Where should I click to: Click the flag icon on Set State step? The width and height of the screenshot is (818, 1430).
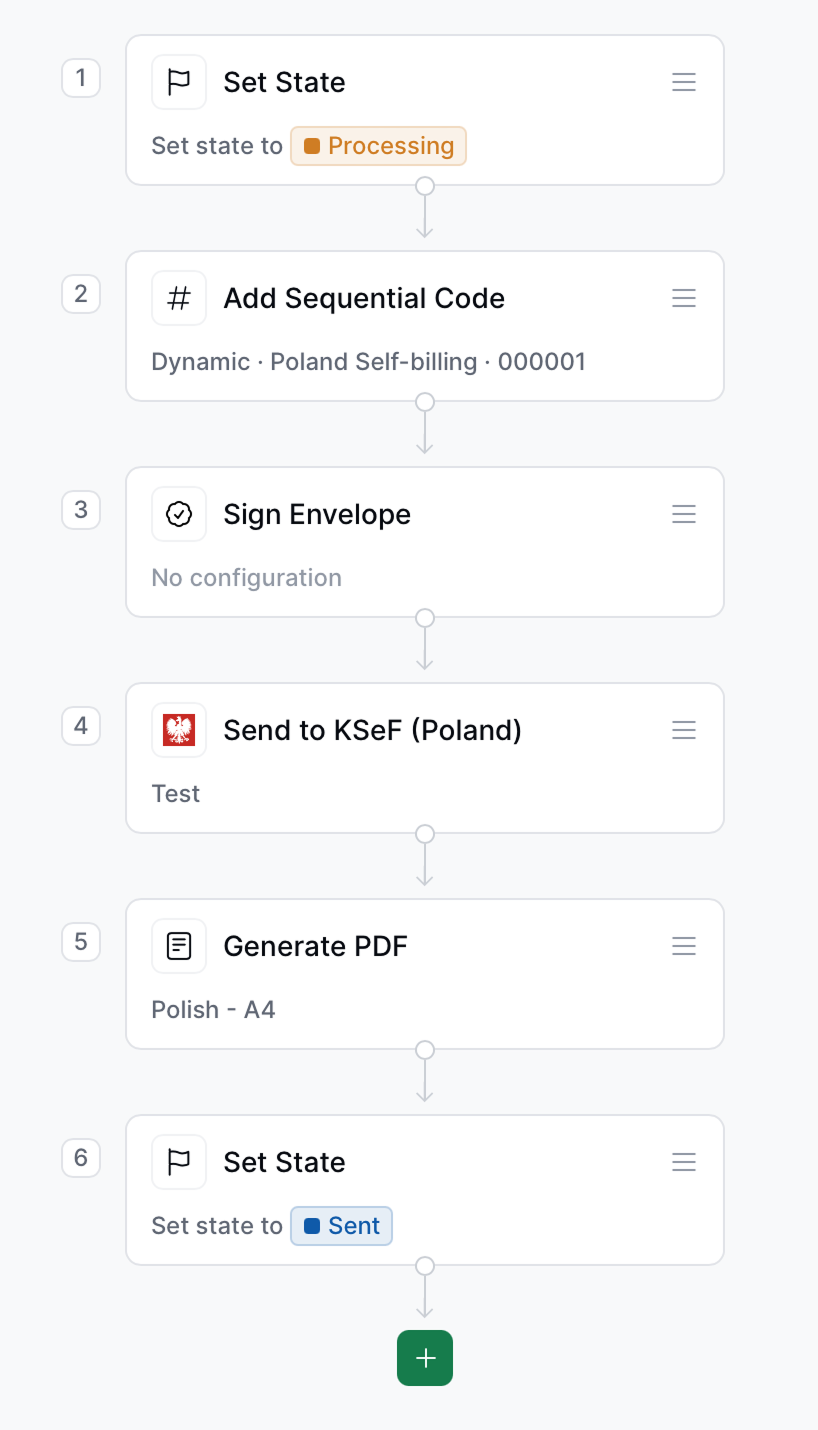tap(179, 82)
